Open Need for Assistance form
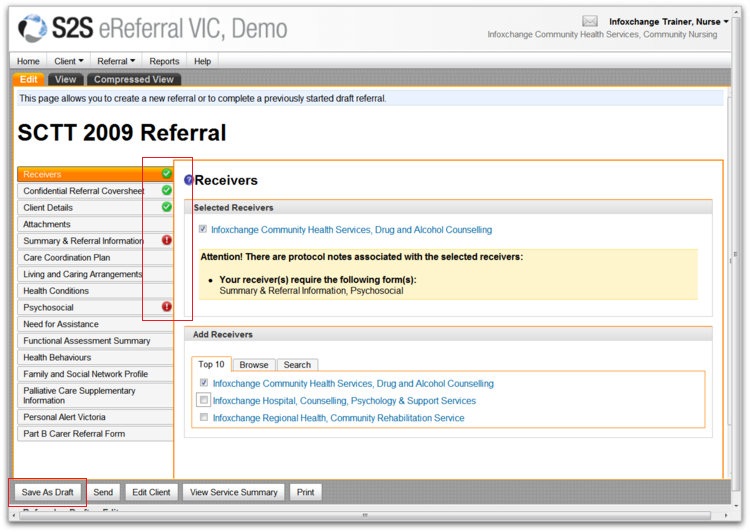Screen dimensions: 750x532 95,324
